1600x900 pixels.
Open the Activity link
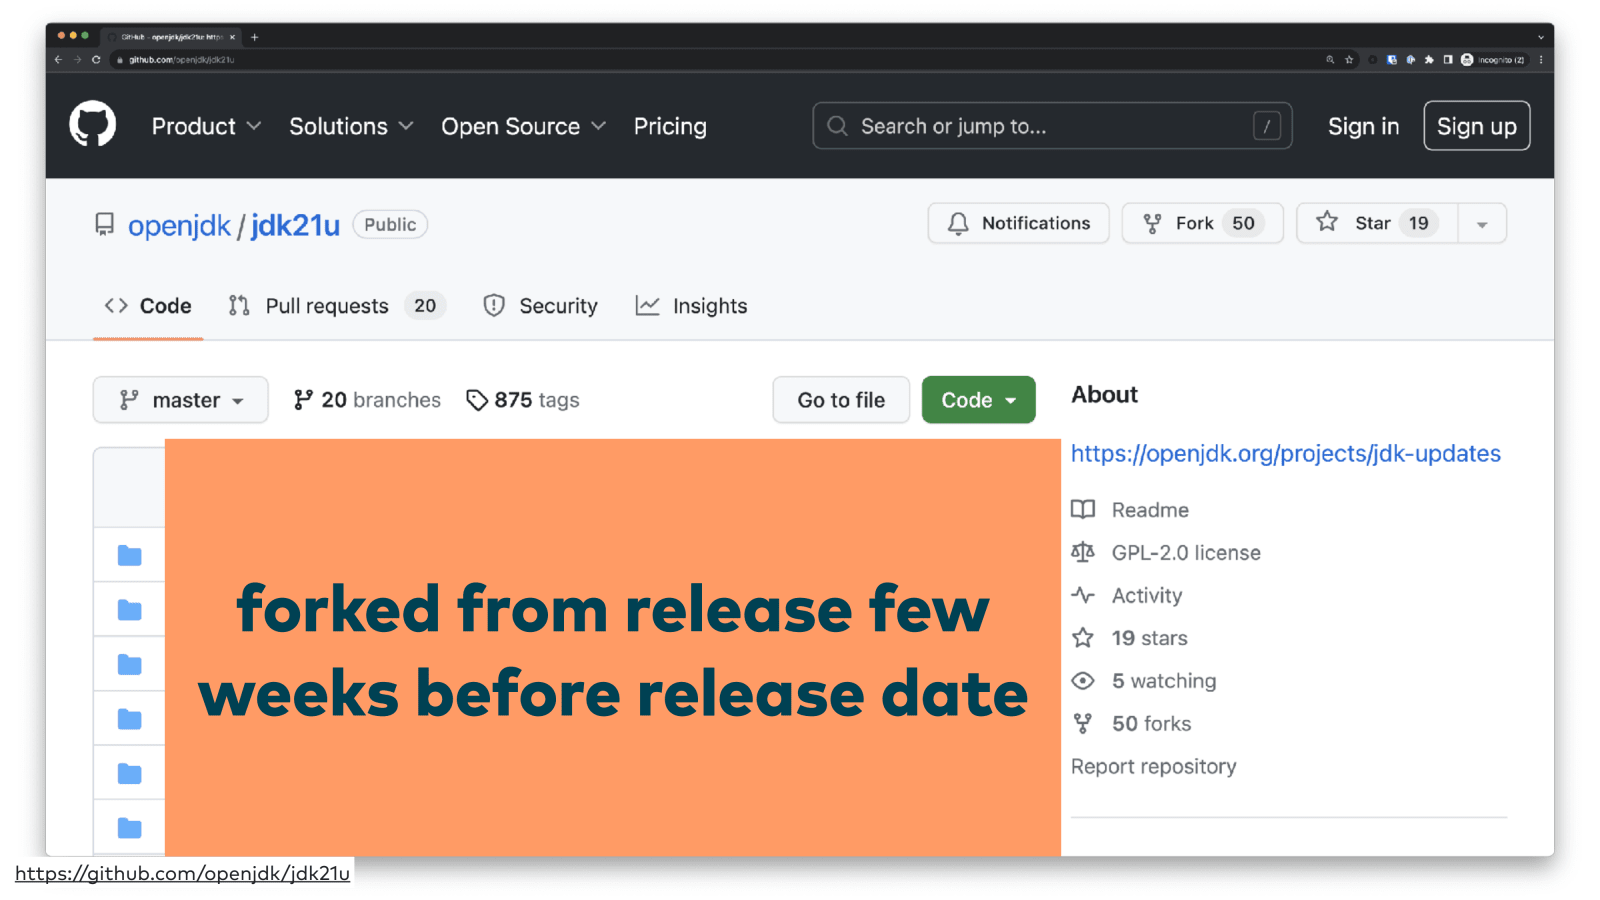click(1147, 596)
